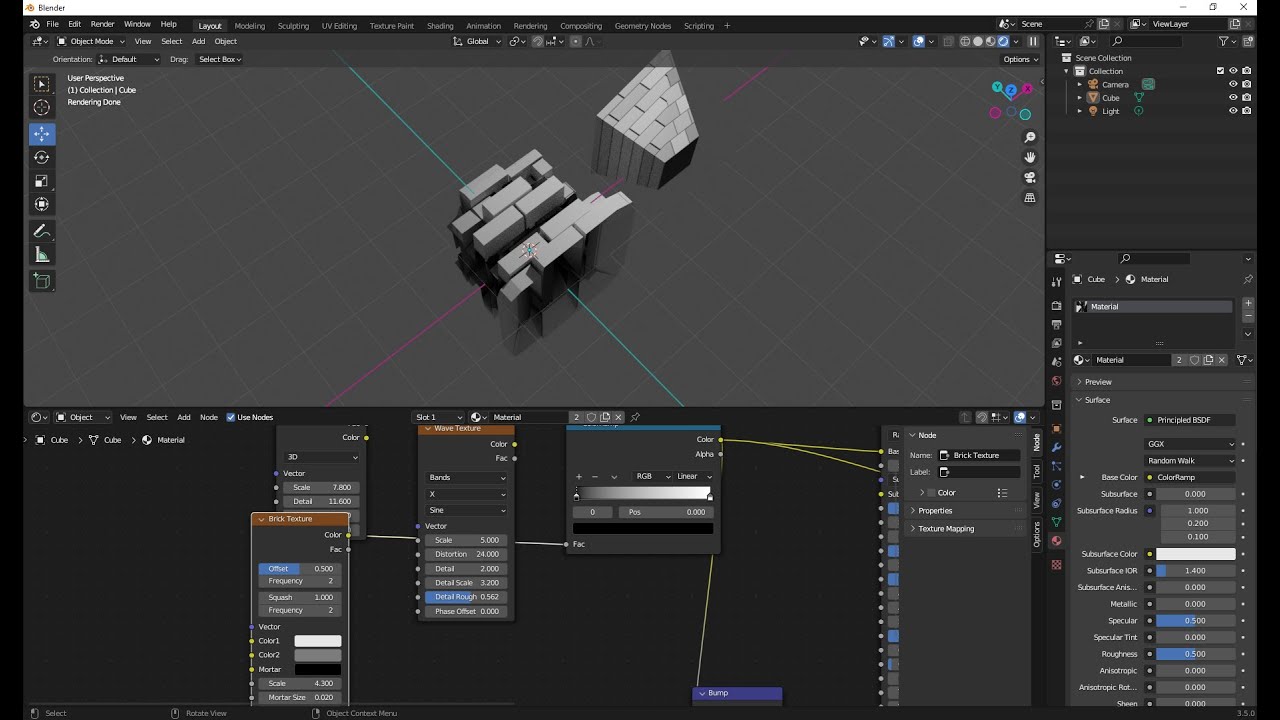Select the Select Box tool
This screenshot has height=720, width=1280.
tap(41, 84)
